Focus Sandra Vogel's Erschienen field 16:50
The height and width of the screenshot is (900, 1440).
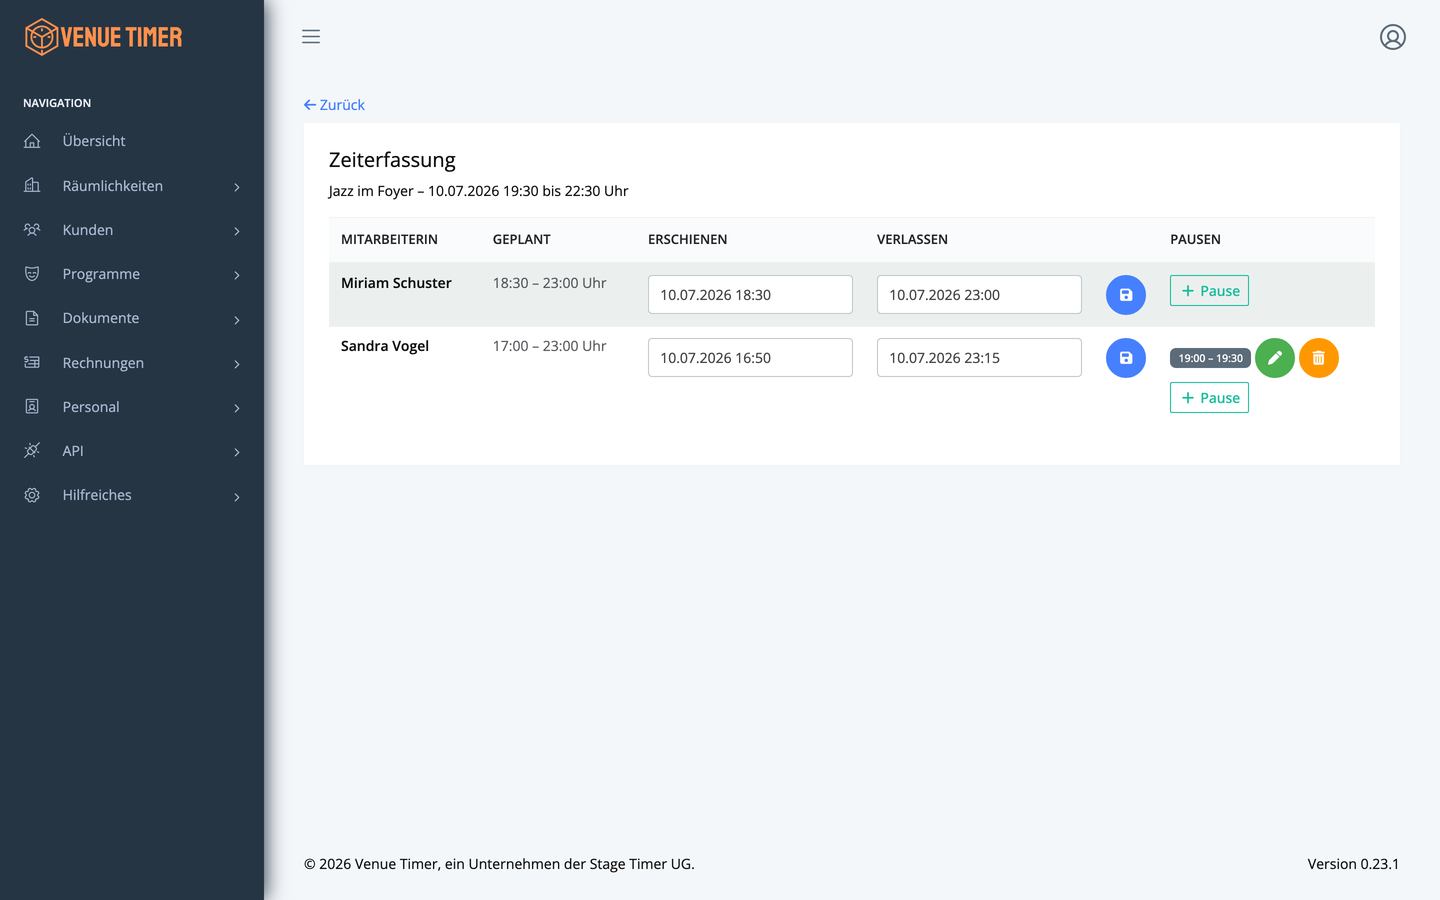tap(750, 358)
